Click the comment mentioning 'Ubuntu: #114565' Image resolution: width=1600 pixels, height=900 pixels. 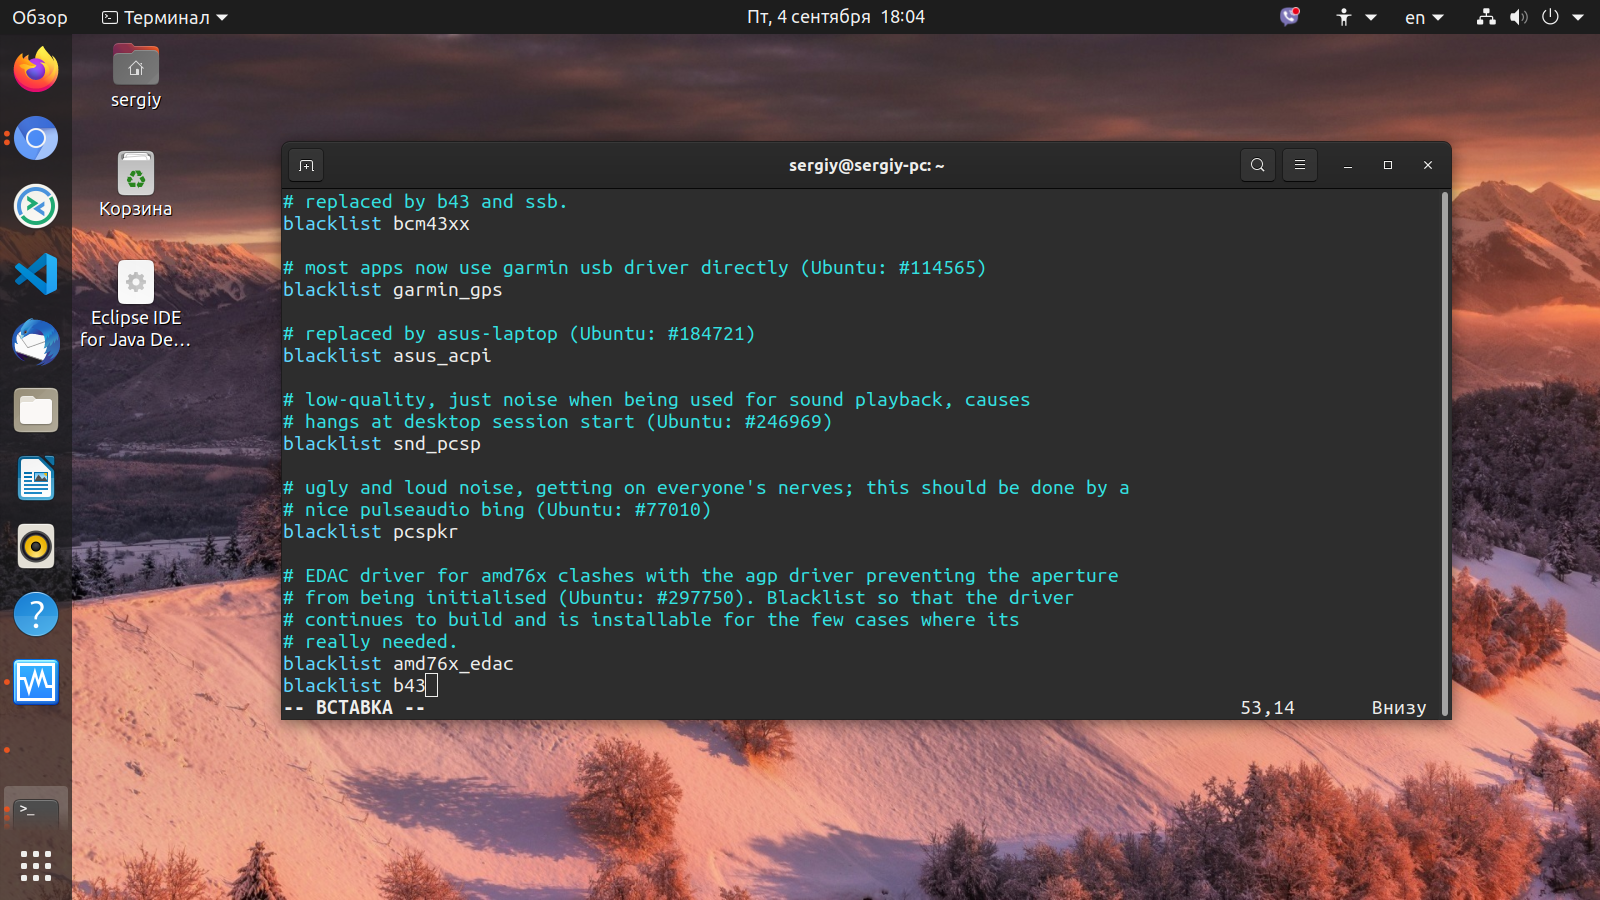click(635, 268)
